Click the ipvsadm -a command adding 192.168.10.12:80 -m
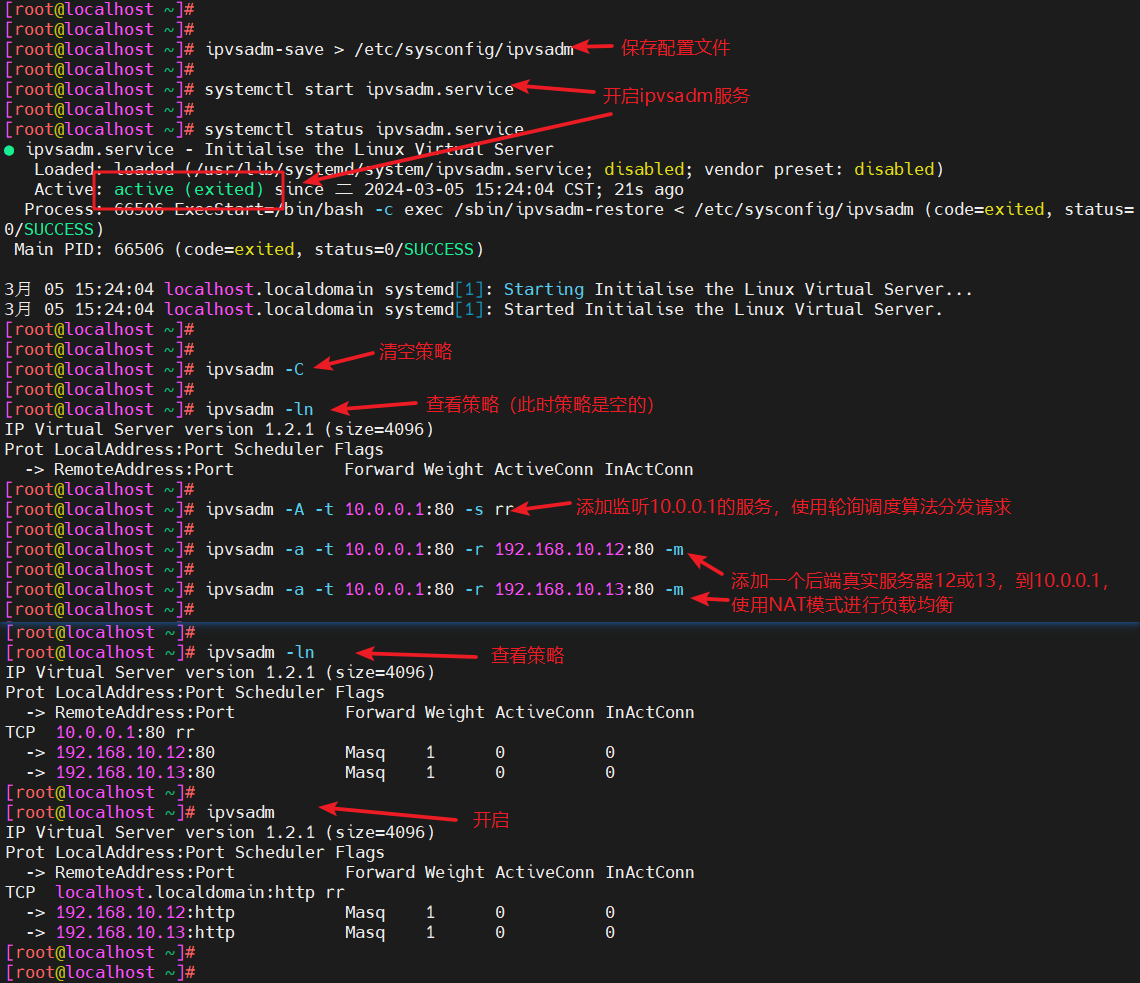 click(445, 550)
